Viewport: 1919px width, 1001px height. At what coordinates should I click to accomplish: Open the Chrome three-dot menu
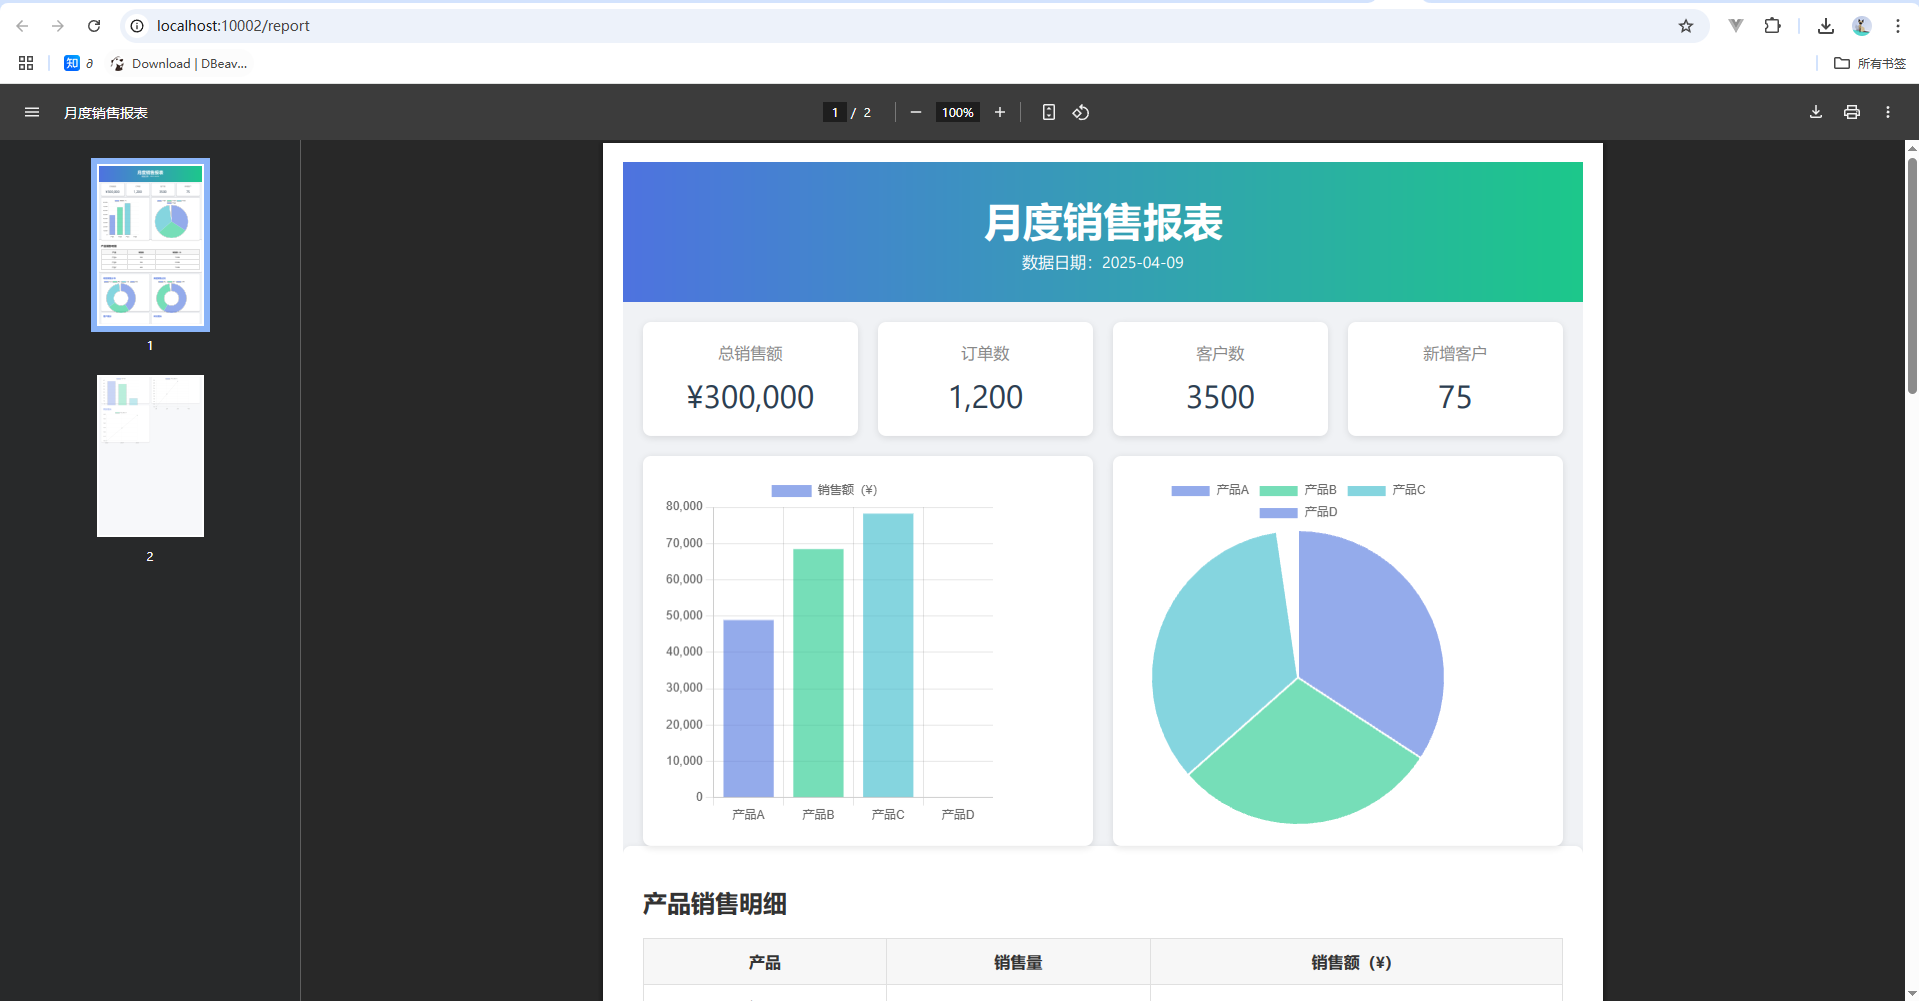point(1899,25)
